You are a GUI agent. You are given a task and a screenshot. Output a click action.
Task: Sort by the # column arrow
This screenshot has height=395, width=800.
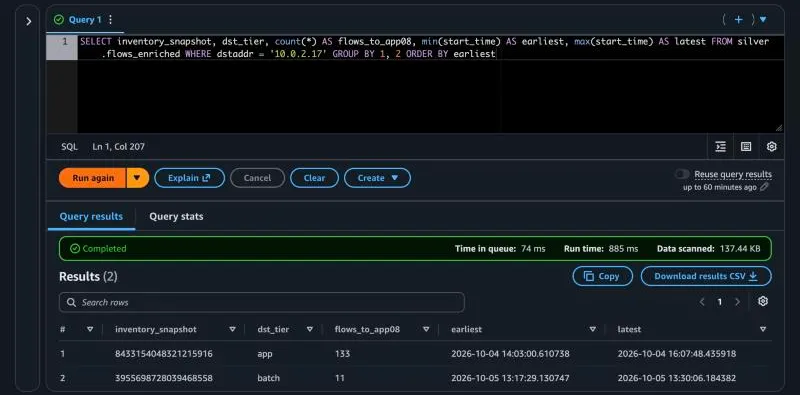pyautogui.click(x=90, y=329)
